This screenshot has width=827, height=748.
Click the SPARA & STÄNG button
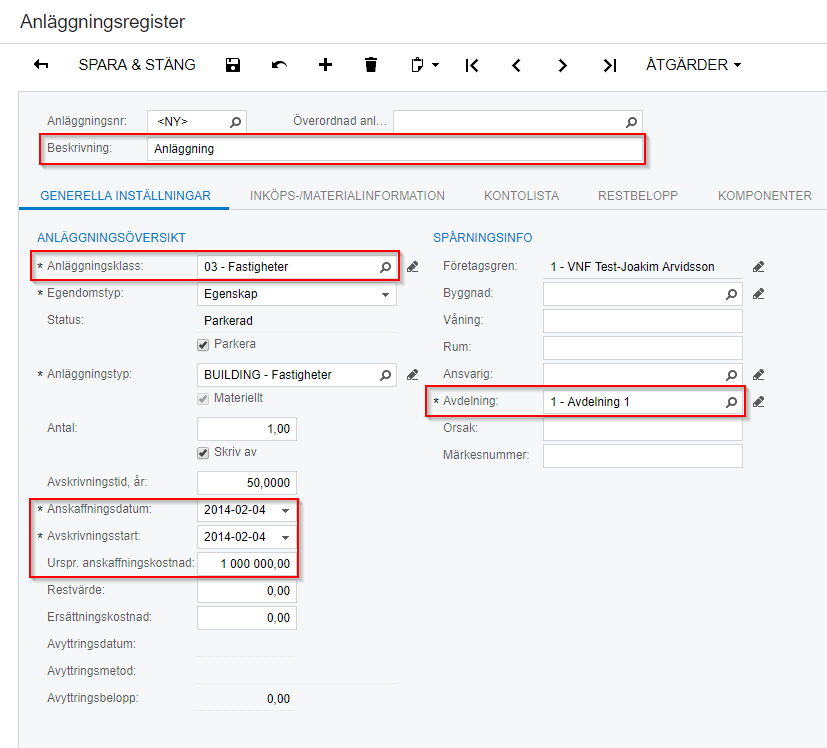pyautogui.click(x=137, y=65)
